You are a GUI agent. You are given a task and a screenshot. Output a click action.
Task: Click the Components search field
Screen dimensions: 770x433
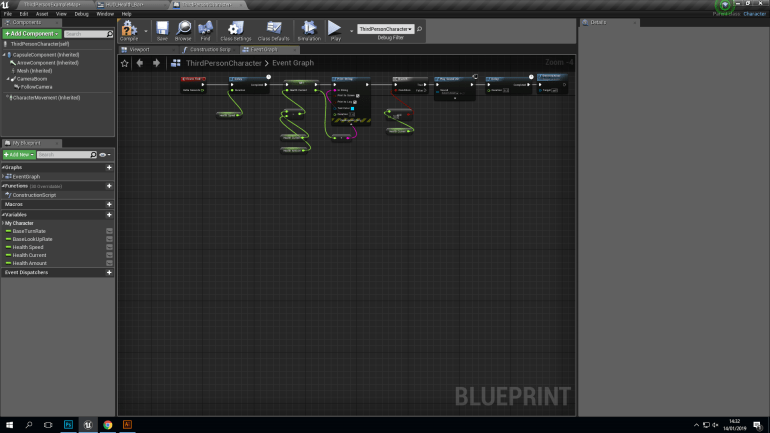[x=85, y=34]
